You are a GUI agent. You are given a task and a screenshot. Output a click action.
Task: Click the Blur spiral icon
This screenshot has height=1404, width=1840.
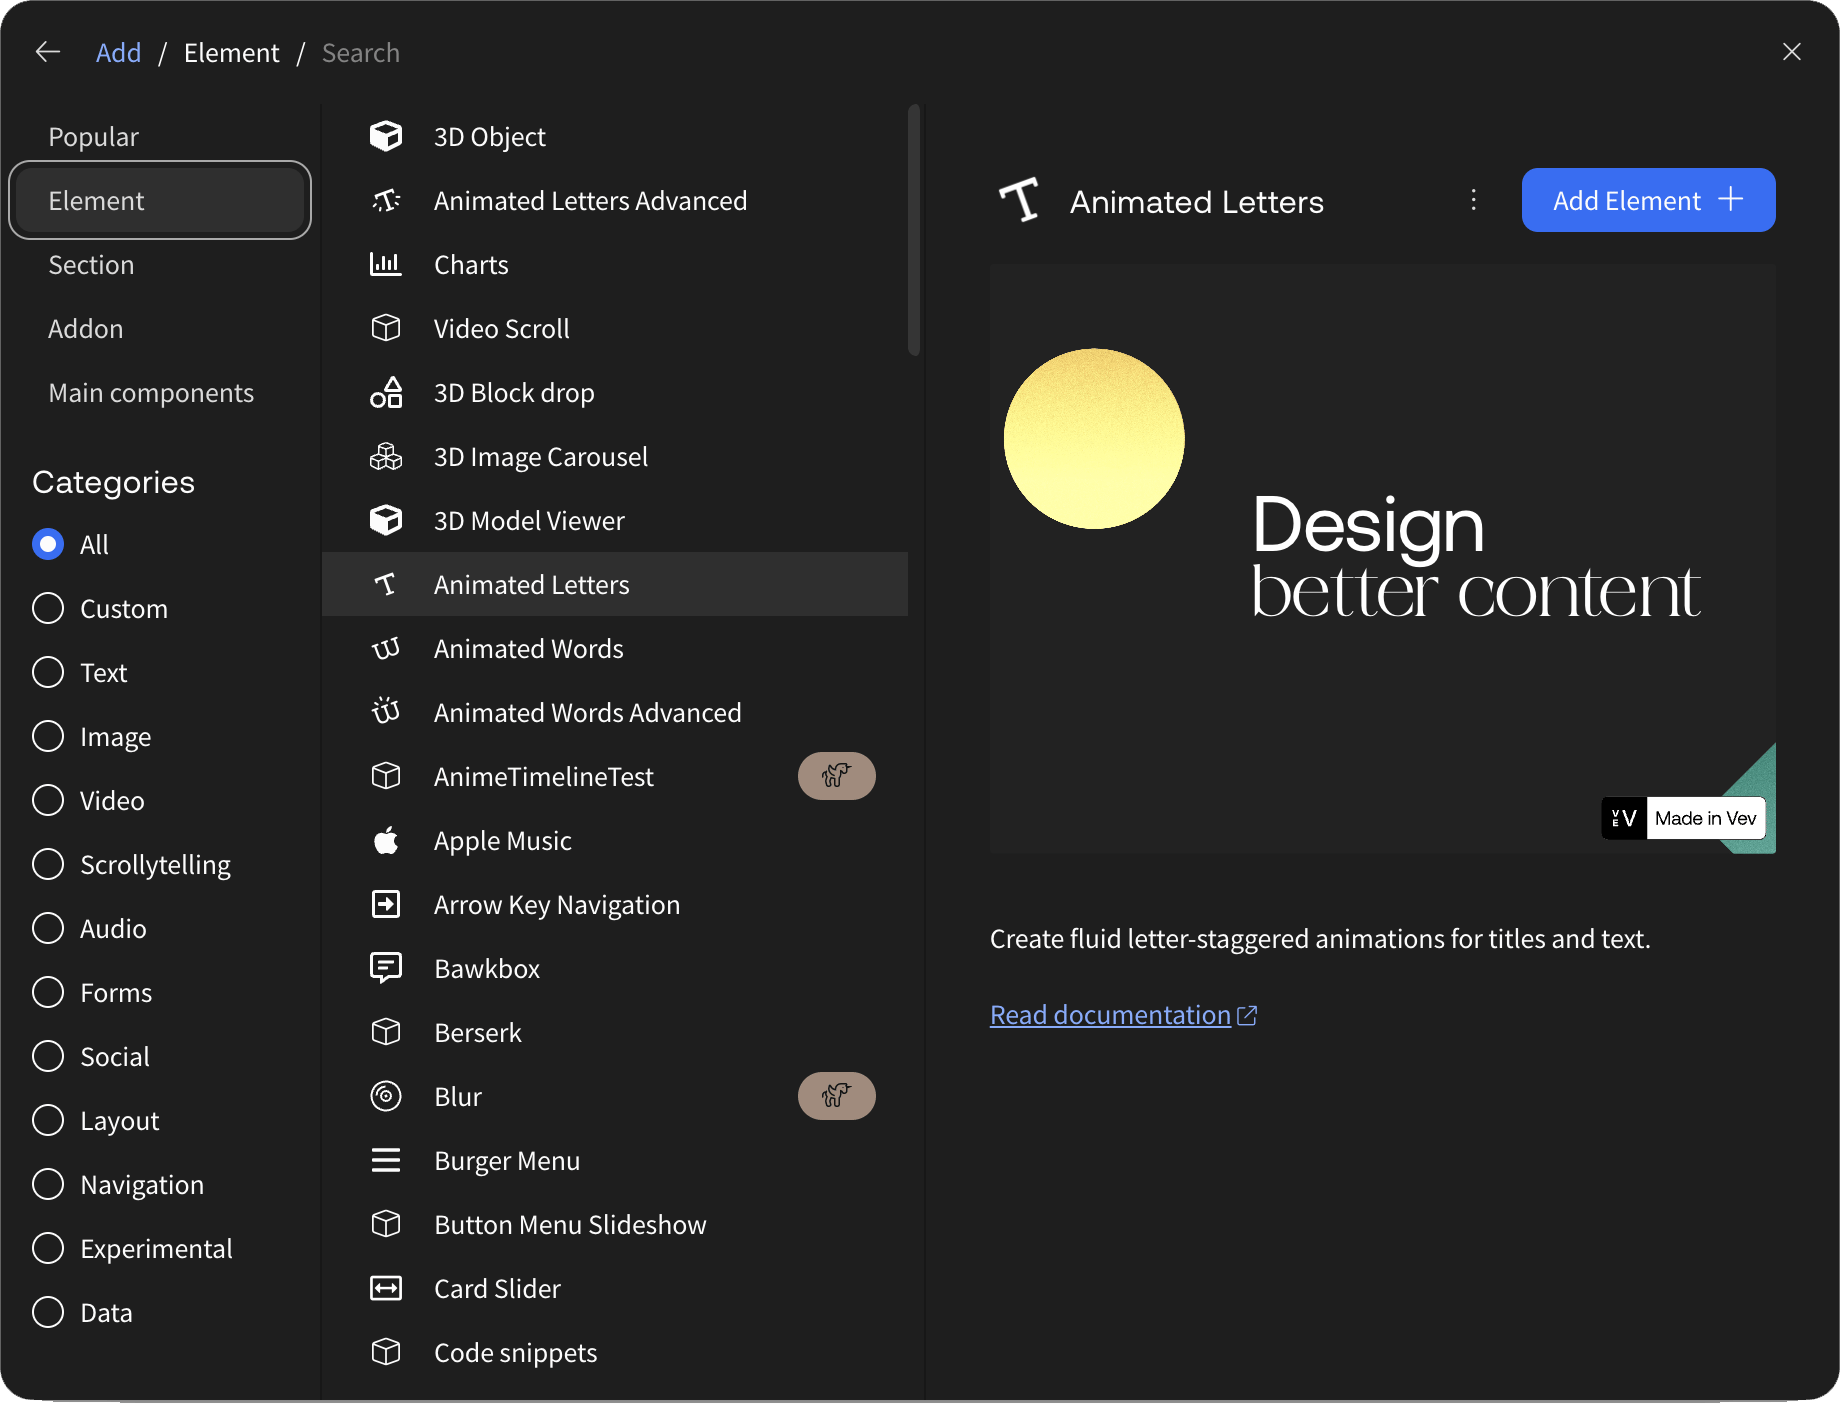(385, 1097)
